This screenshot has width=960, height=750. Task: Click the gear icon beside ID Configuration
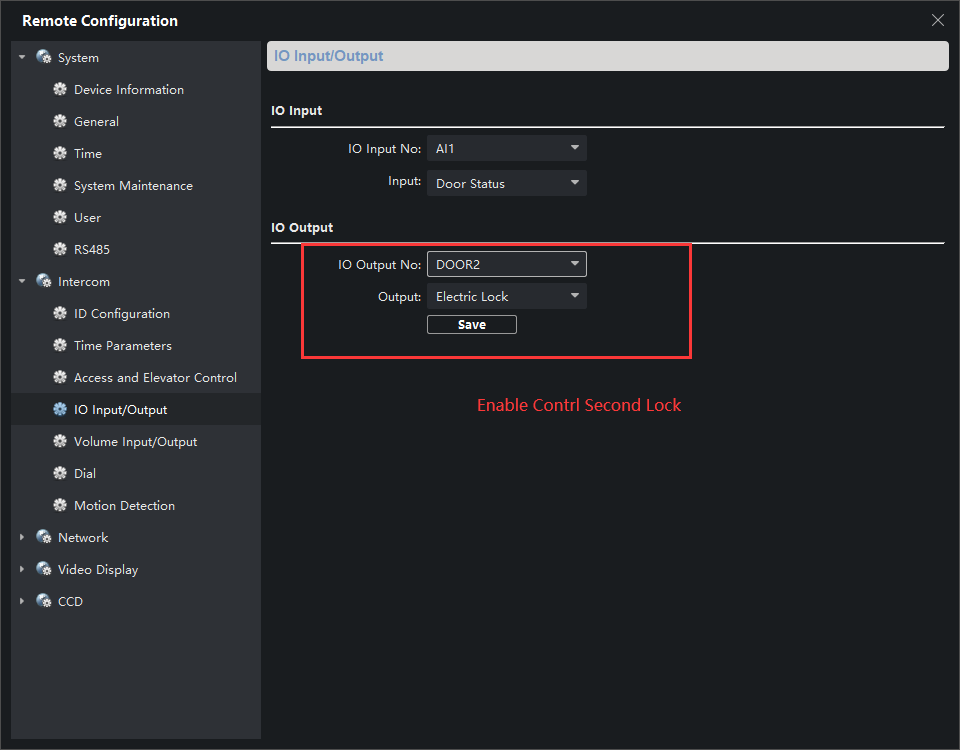pyautogui.click(x=60, y=313)
